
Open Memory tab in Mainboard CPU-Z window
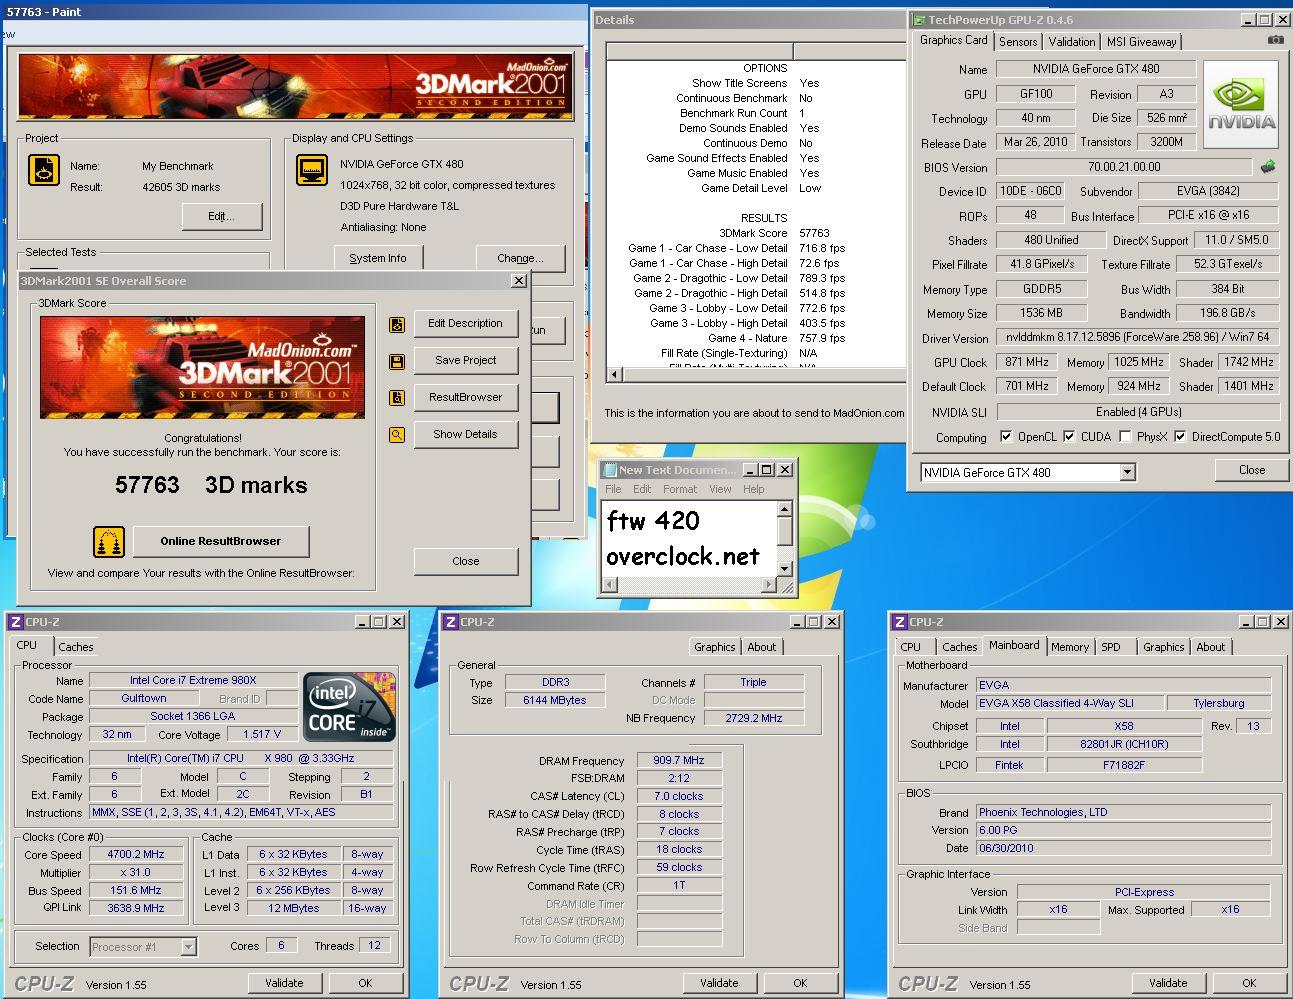click(x=1069, y=647)
